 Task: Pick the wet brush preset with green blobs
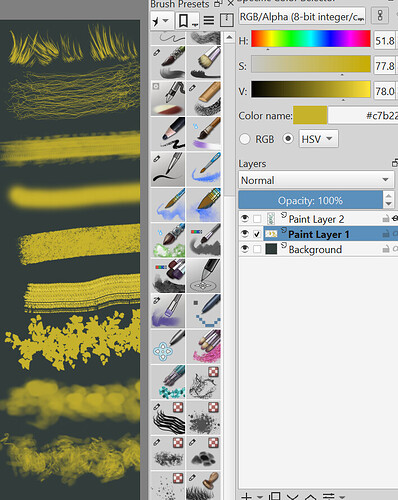168,240
